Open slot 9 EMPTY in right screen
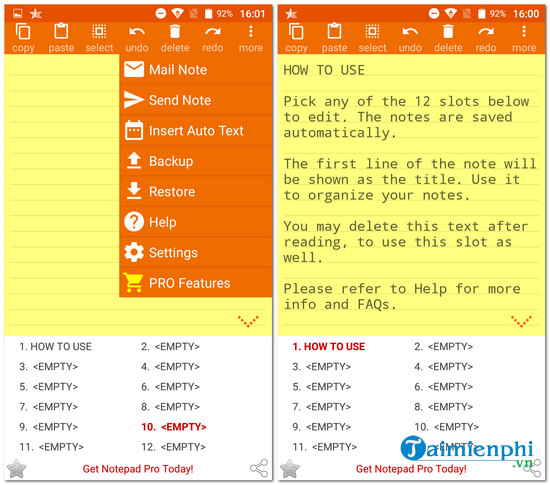The height and width of the screenshot is (485, 550). coord(322,426)
